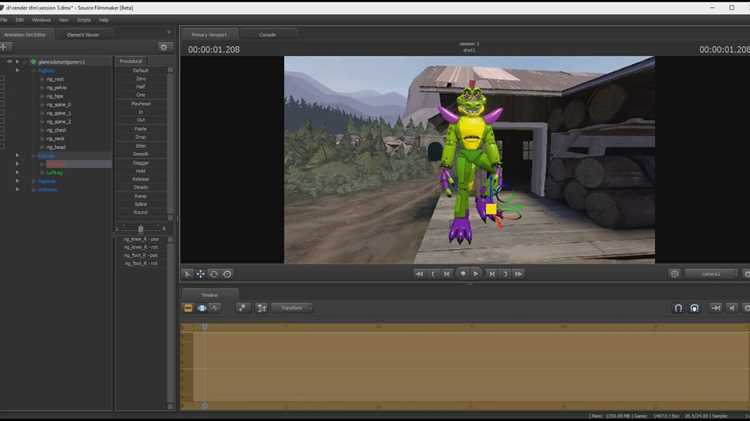Jump to the last frame
The image size is (750, 421).
point(518,274)
